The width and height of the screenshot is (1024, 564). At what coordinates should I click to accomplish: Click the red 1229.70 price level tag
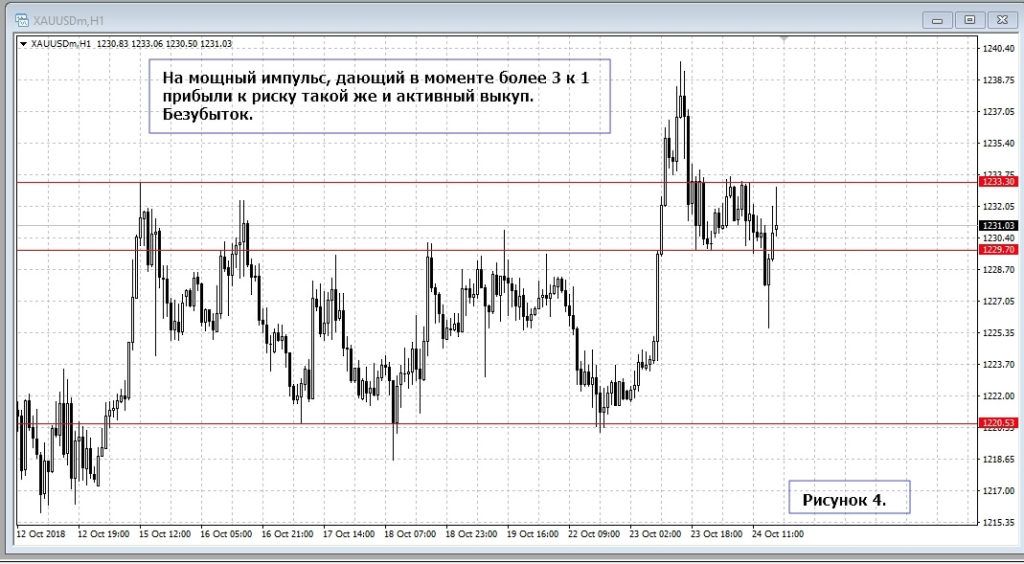pos(998,250)
